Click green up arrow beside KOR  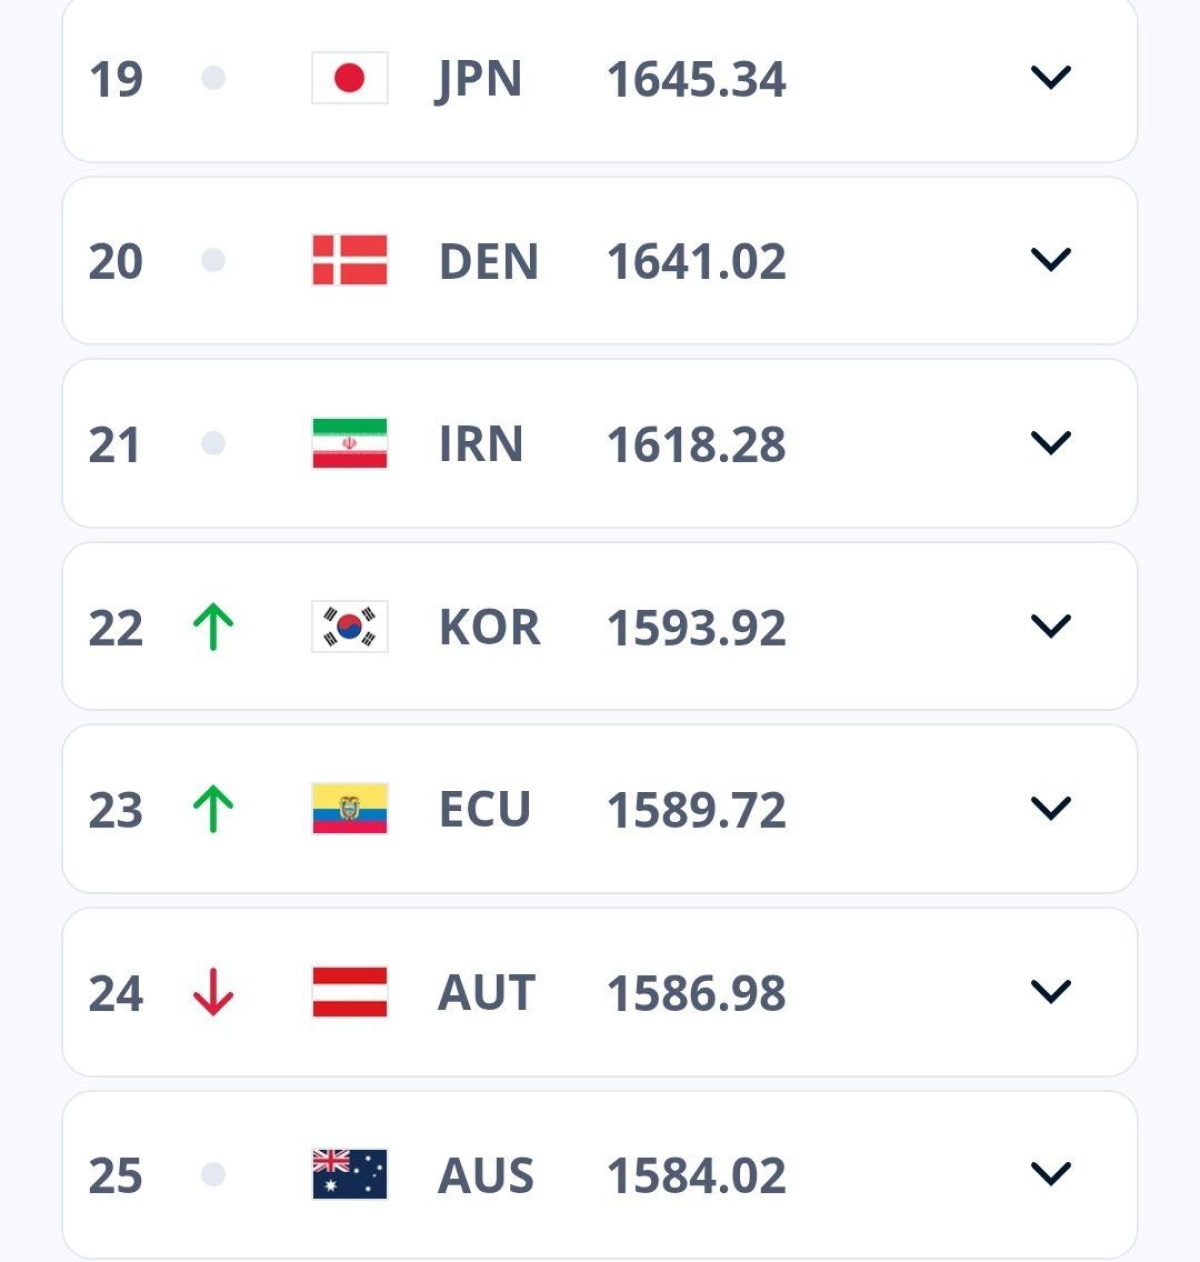[213, 627]
